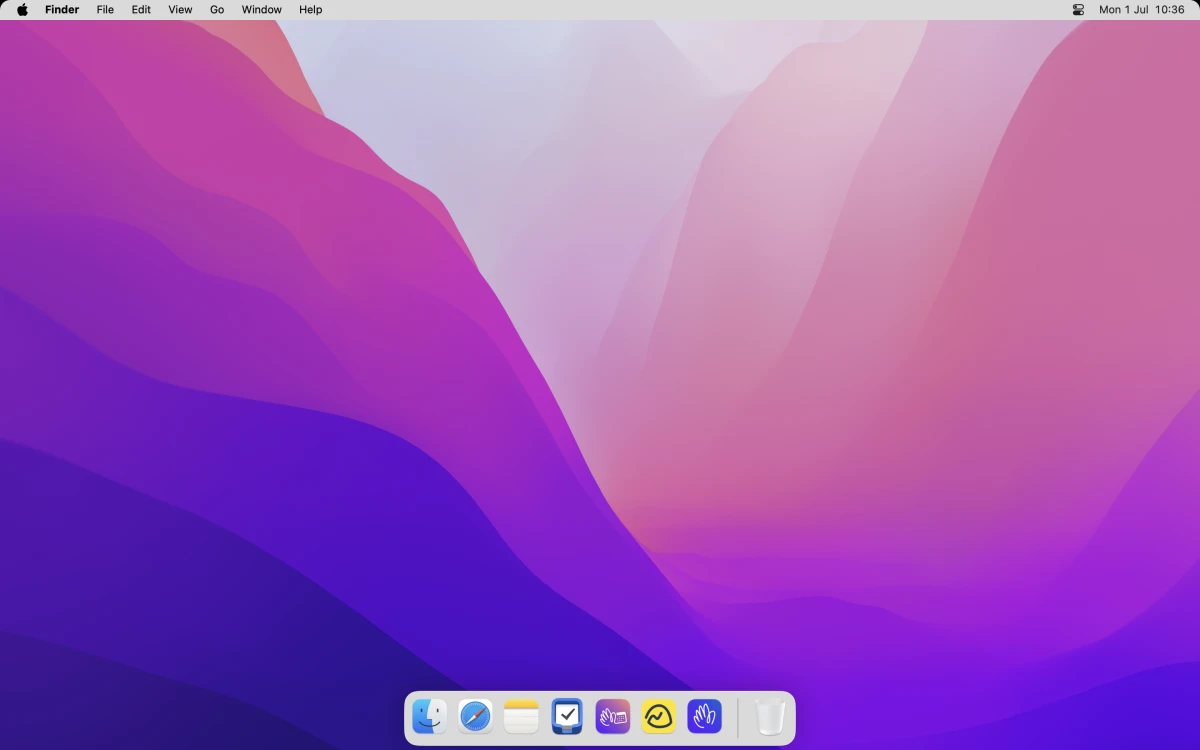This screenshot has width=1200, height=750.
Task: Open the Finder application menu
Action: [x=62, y=10]
